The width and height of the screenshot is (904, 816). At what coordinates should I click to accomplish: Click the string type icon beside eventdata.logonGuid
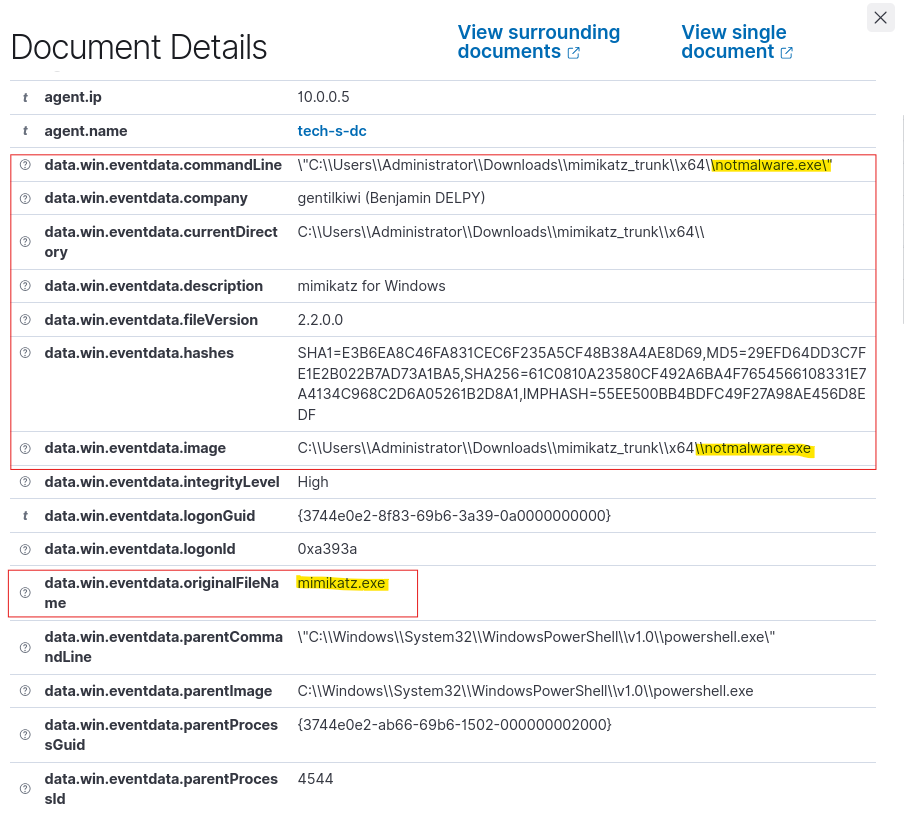(25, 516)
